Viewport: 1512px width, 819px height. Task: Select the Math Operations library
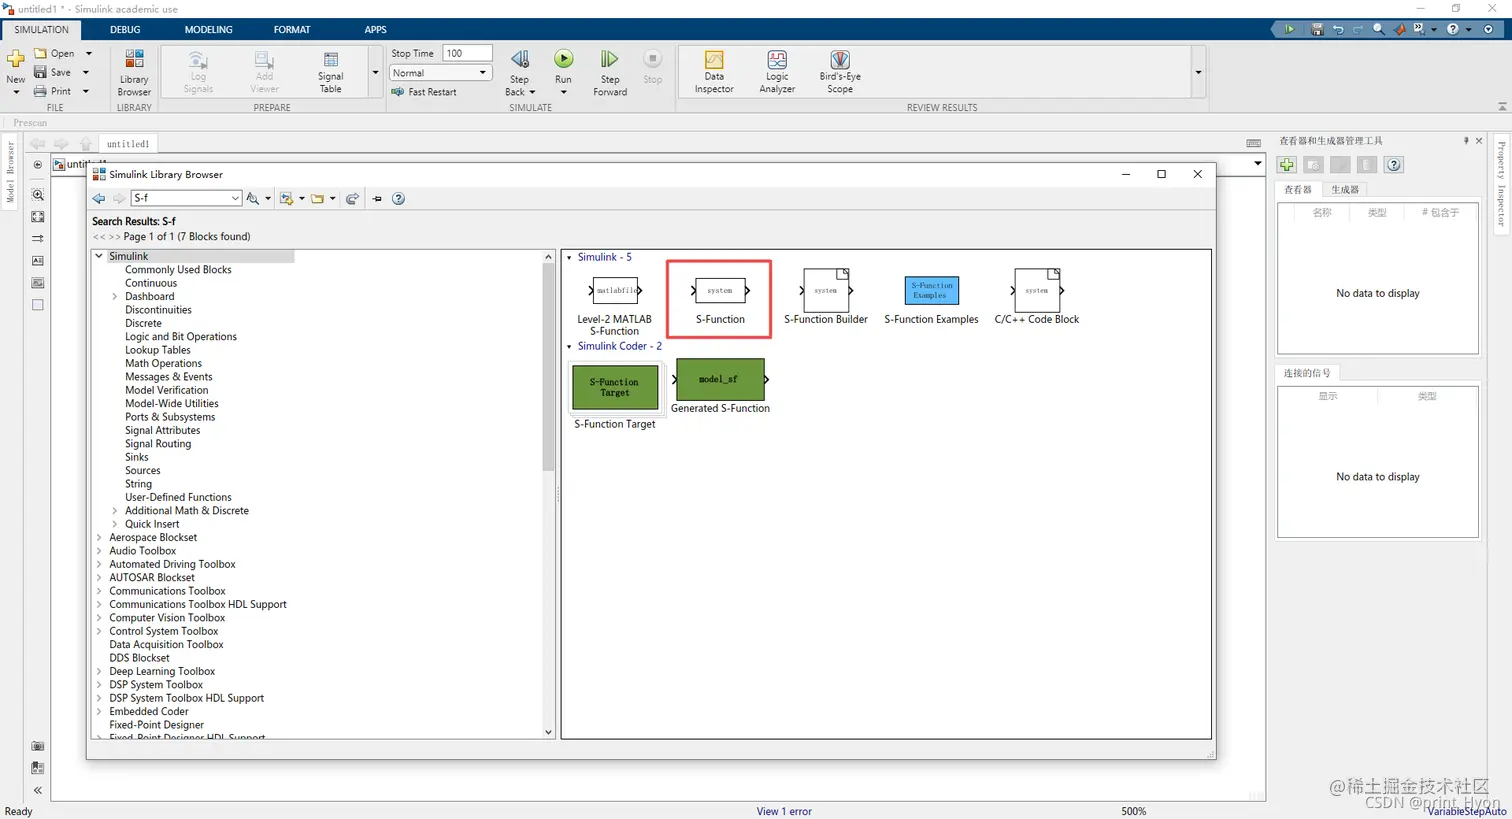[163, 364]
